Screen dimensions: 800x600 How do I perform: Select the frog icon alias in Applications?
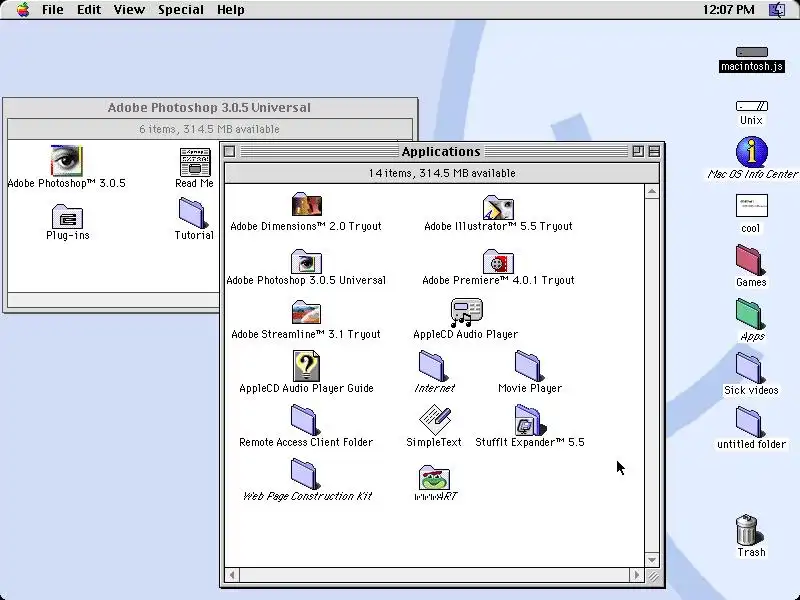434,478
